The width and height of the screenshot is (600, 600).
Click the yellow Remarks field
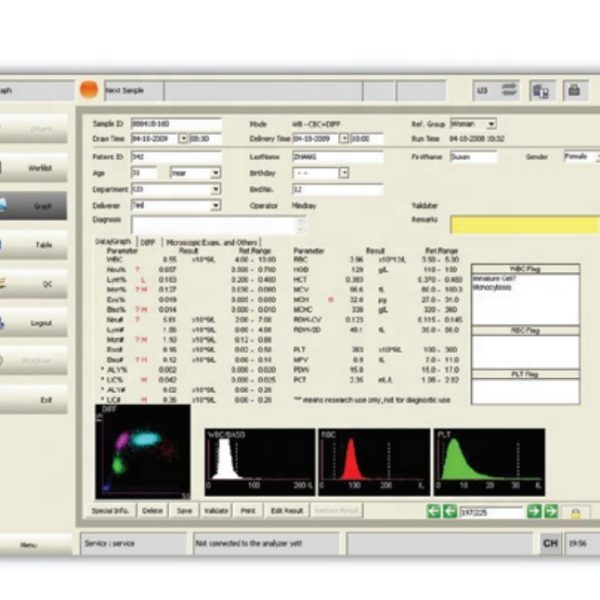[525, 225]
